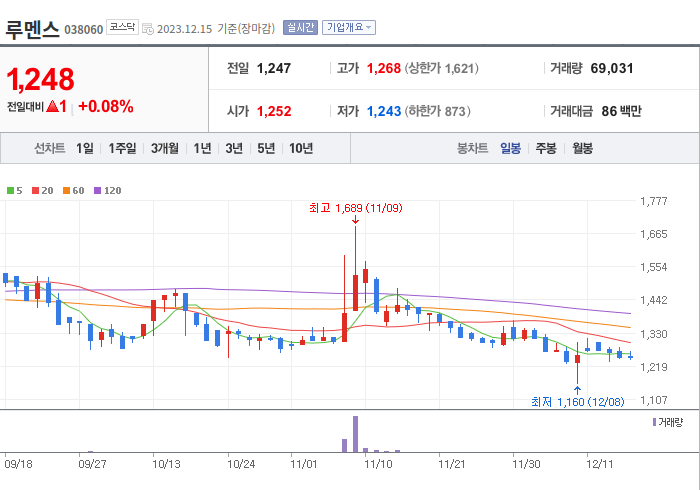The image size is (700, 490).
Task: Click the 1,107 price axis label
Action: point(654,400)
